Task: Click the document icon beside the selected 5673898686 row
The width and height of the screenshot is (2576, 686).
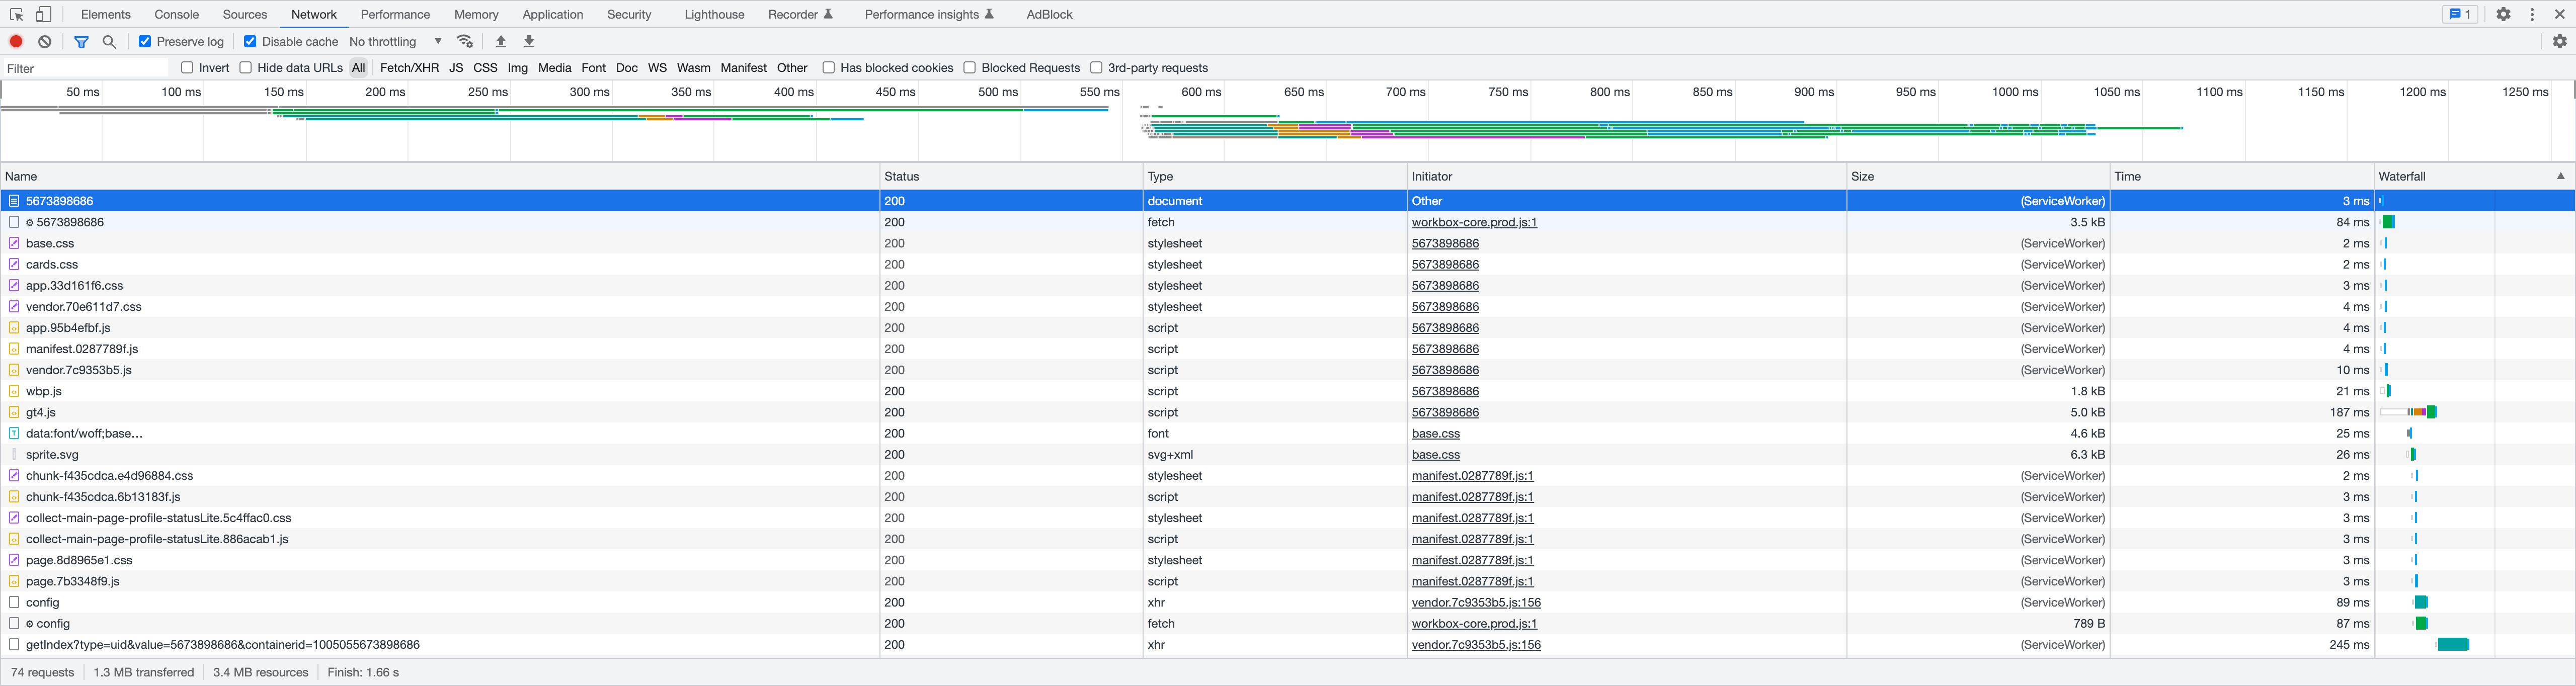Action: pyautogui.click(x=14, y=201)
